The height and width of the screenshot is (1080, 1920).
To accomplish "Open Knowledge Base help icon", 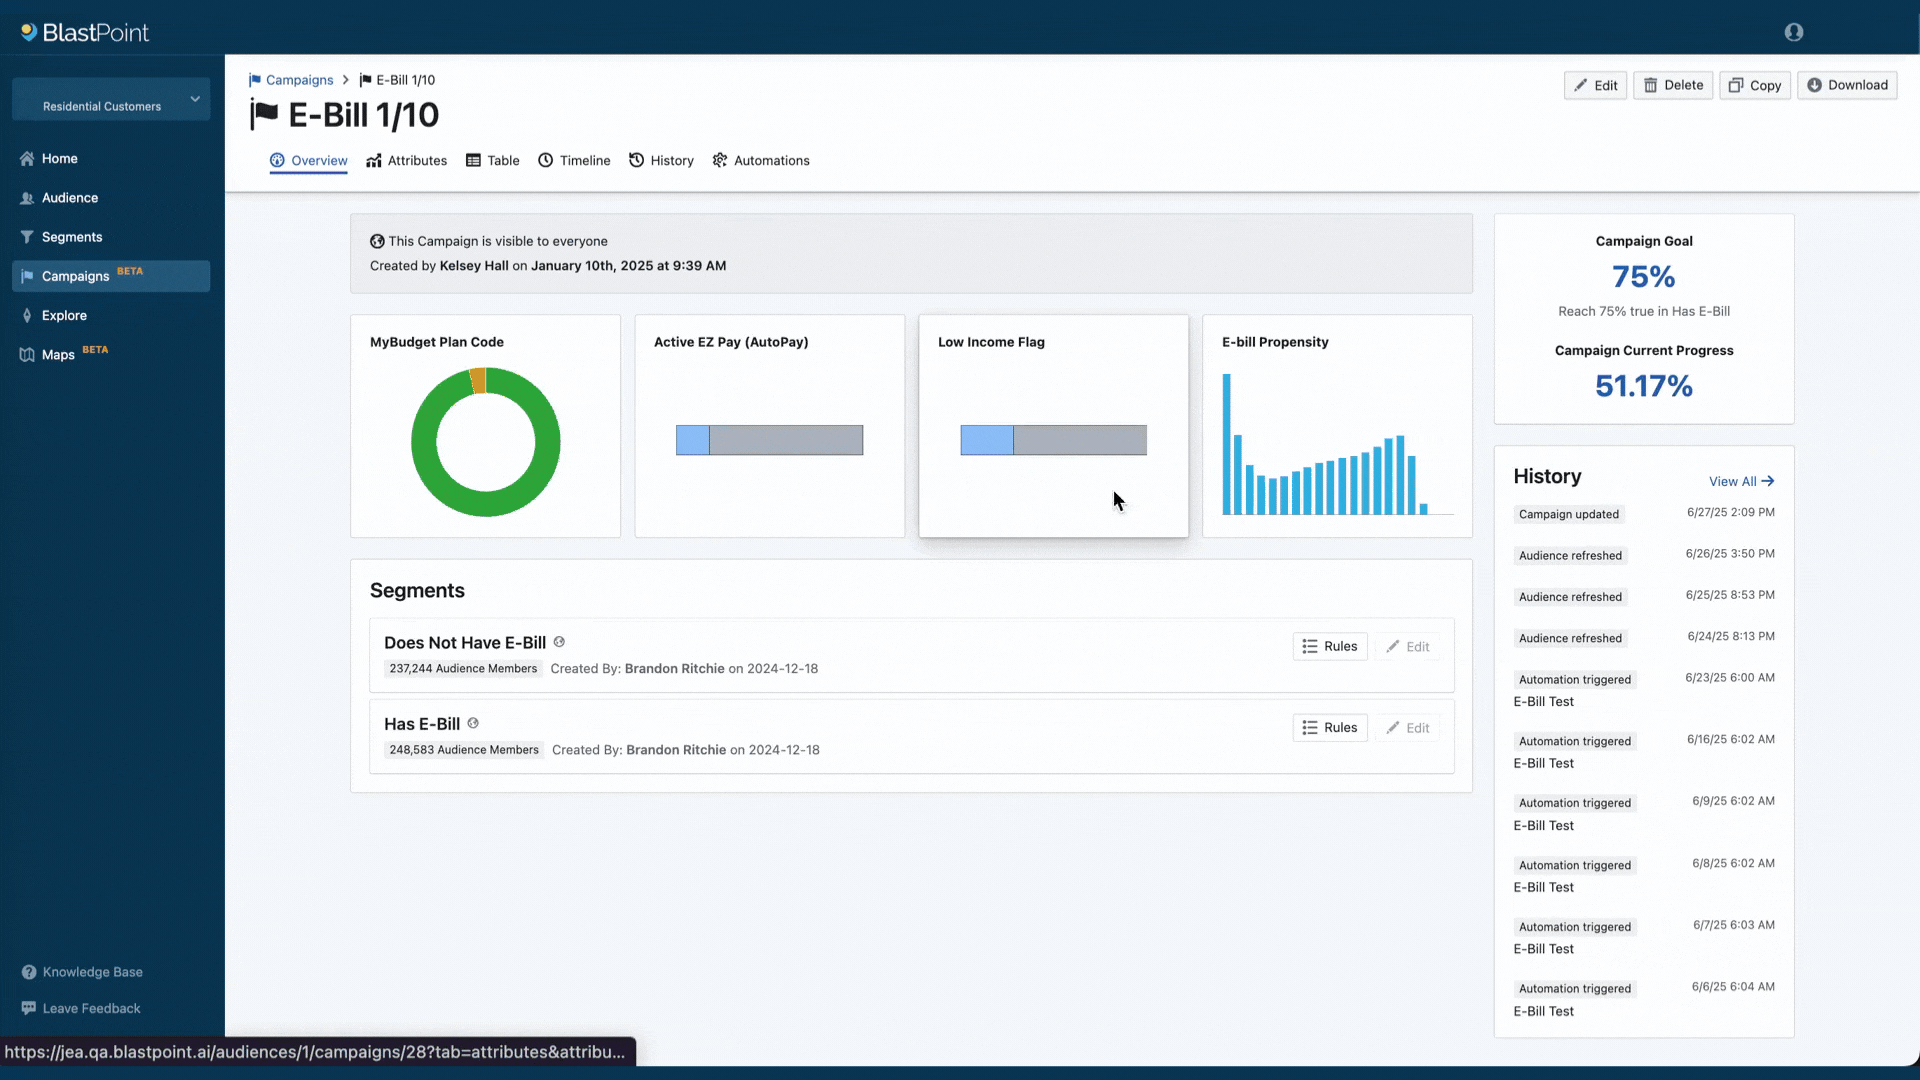I will pyautogui.click(x=29, y=972).
